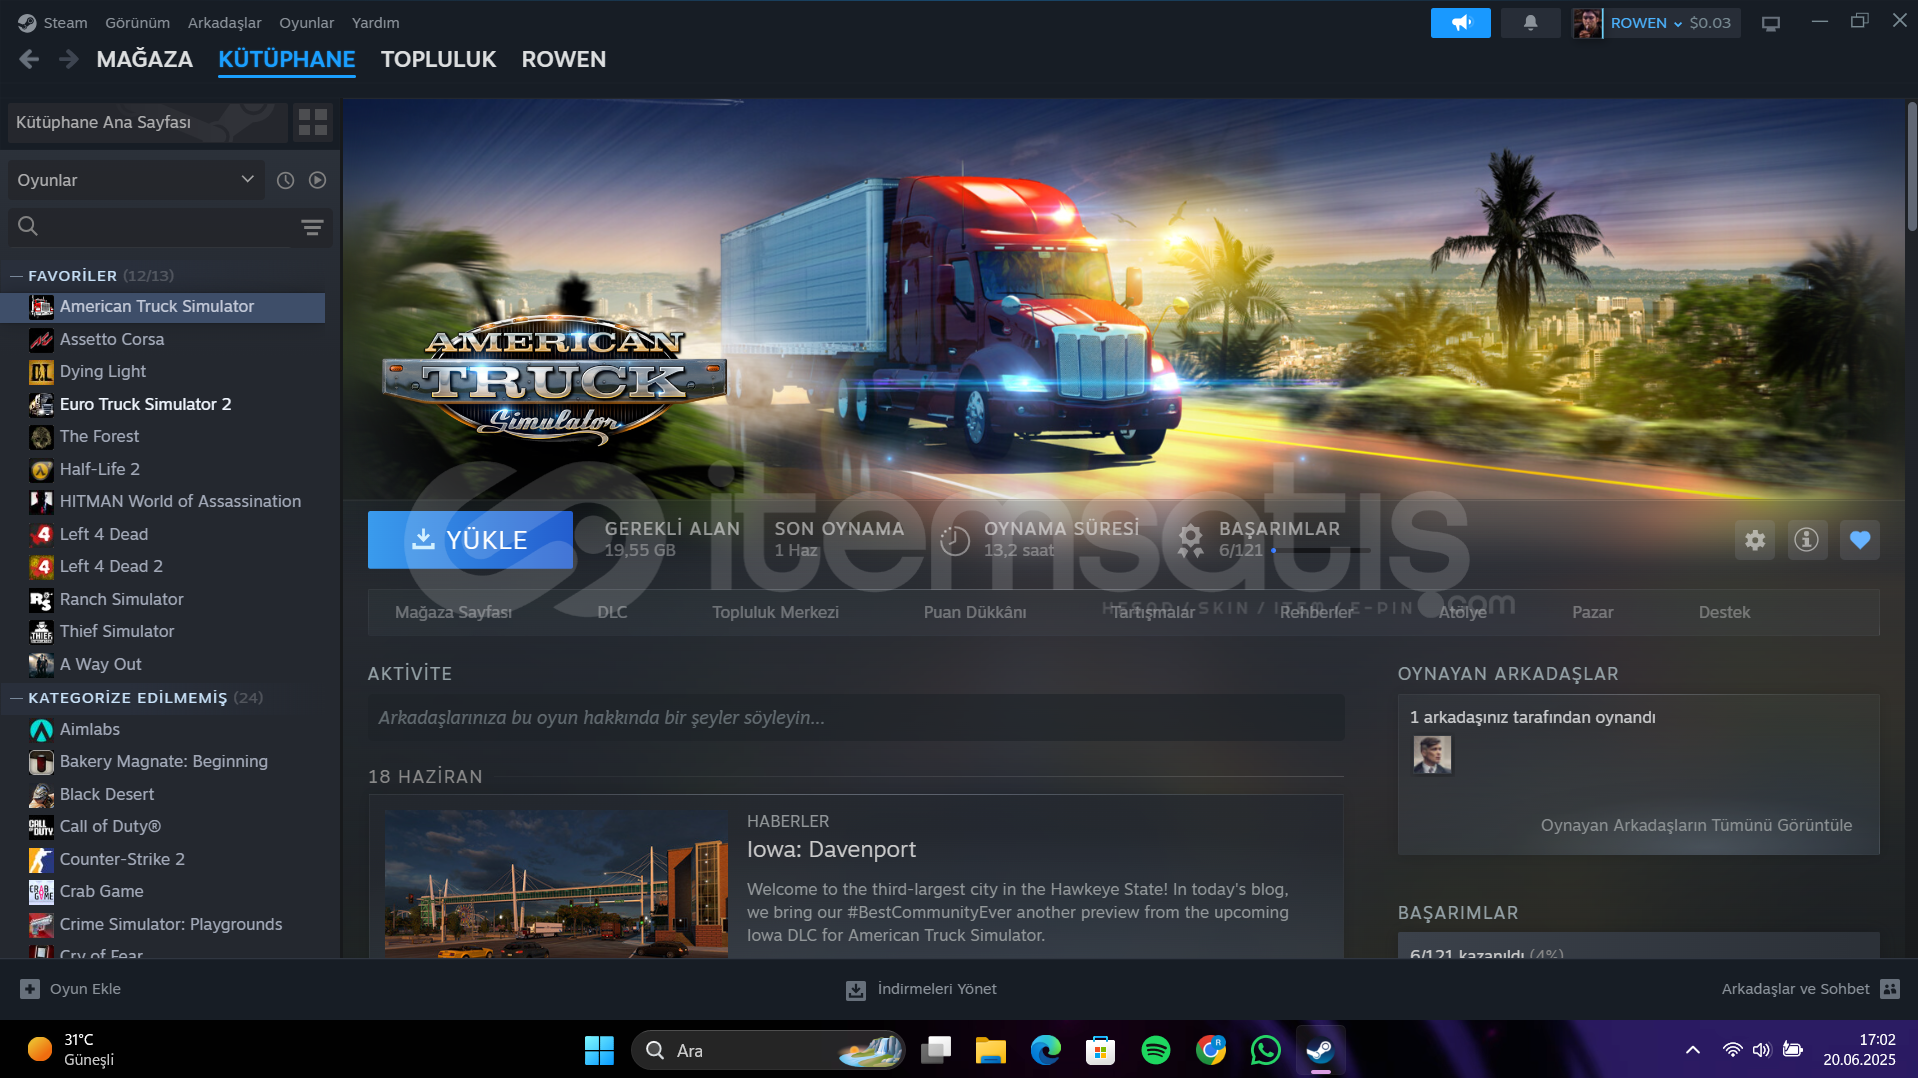Open the ROWEN profile tab
Image resolution: width=1918 pixels, height=1078 pixels.
(x=563, y=59)
